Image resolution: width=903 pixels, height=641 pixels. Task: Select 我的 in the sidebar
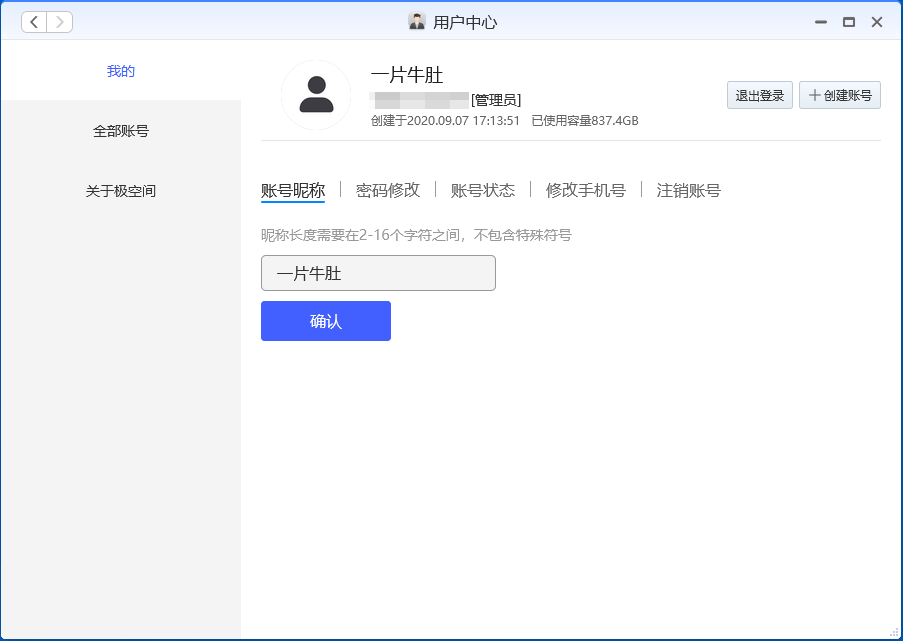click(121, 71)
